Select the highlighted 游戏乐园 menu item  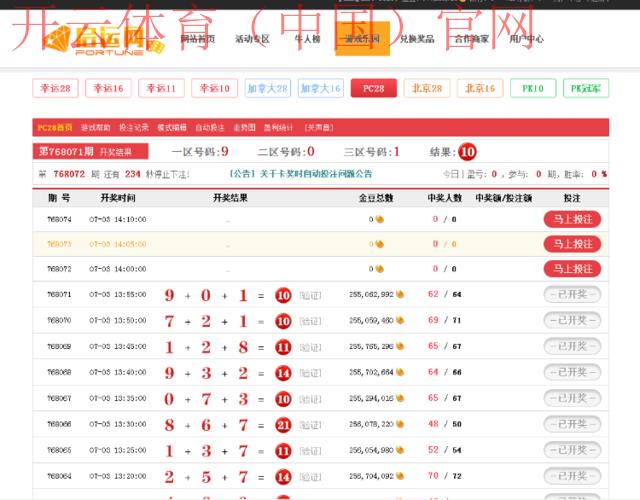click(362, 38)
